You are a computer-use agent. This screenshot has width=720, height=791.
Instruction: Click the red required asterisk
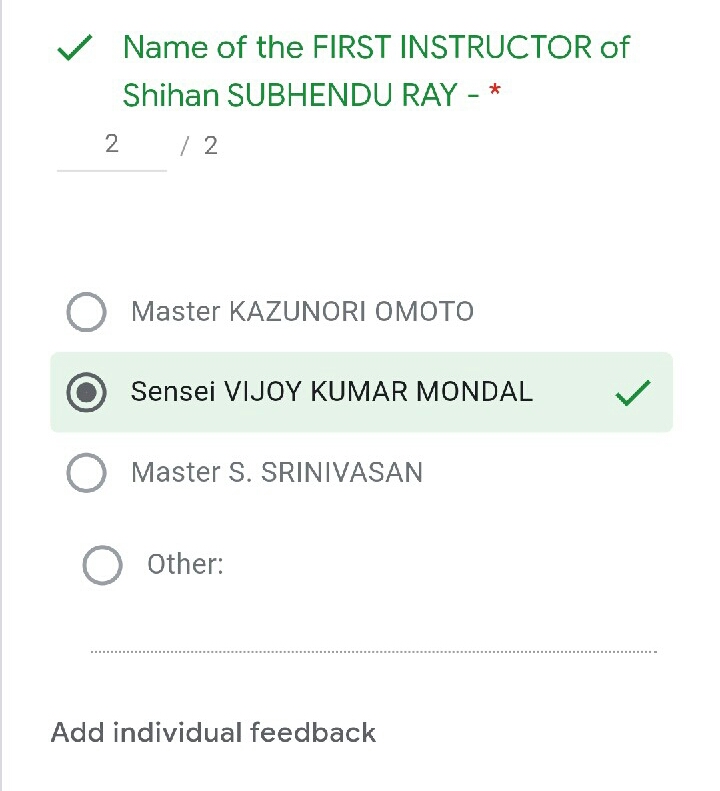494,95
